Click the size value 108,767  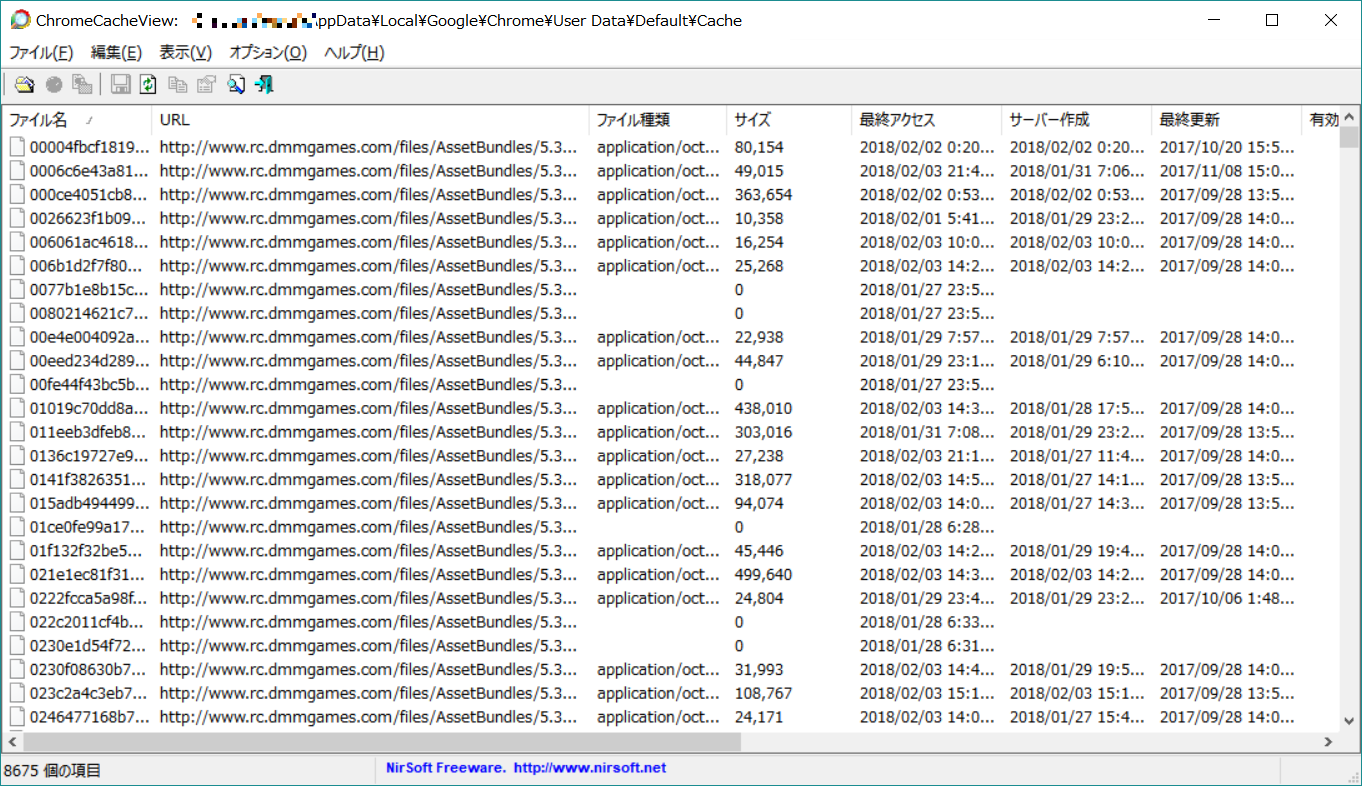763,694
